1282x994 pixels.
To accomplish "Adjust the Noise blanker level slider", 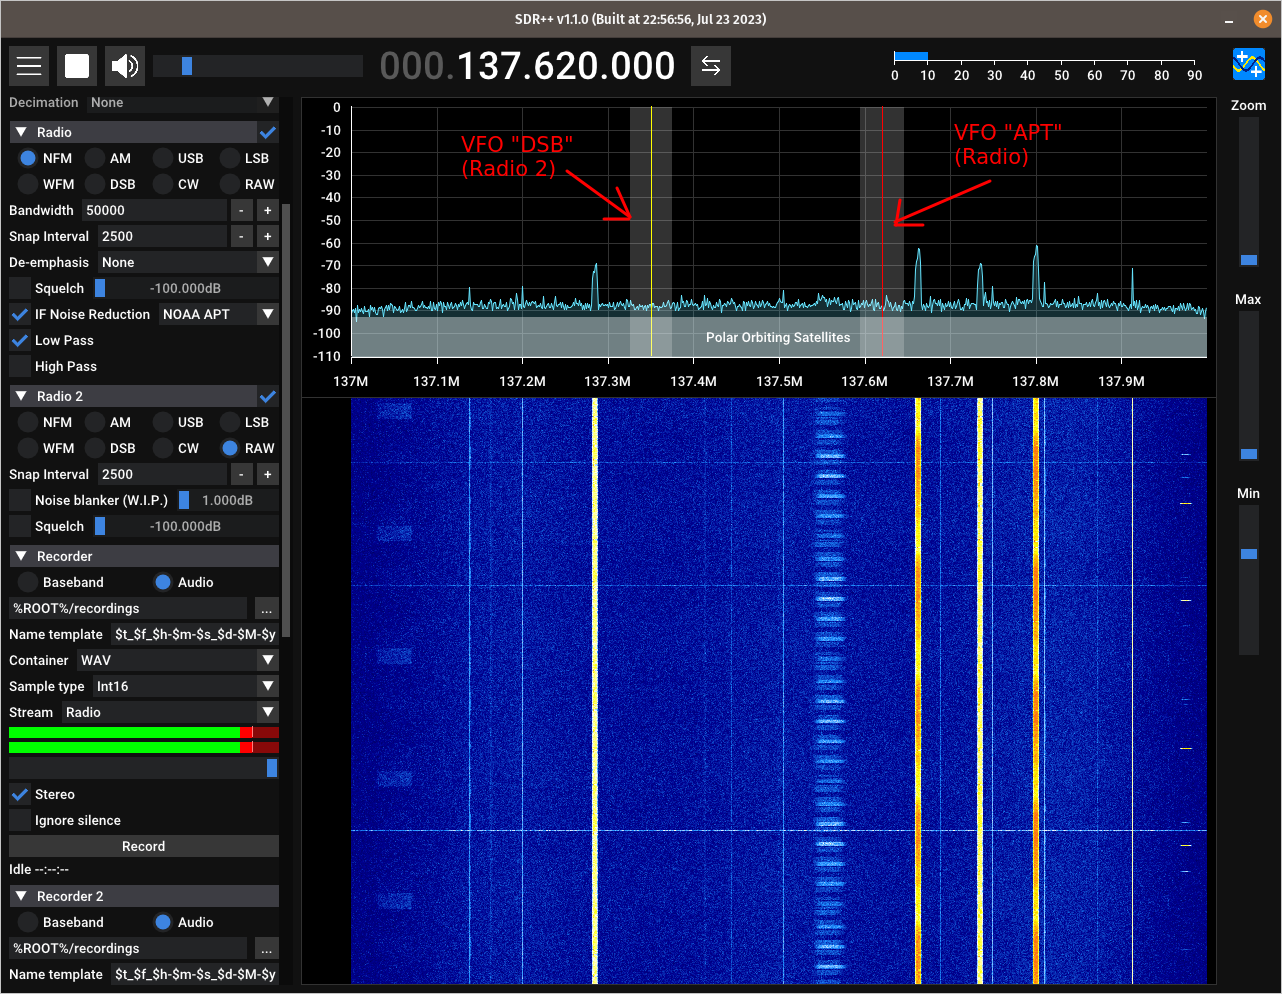I will point(228,500).
